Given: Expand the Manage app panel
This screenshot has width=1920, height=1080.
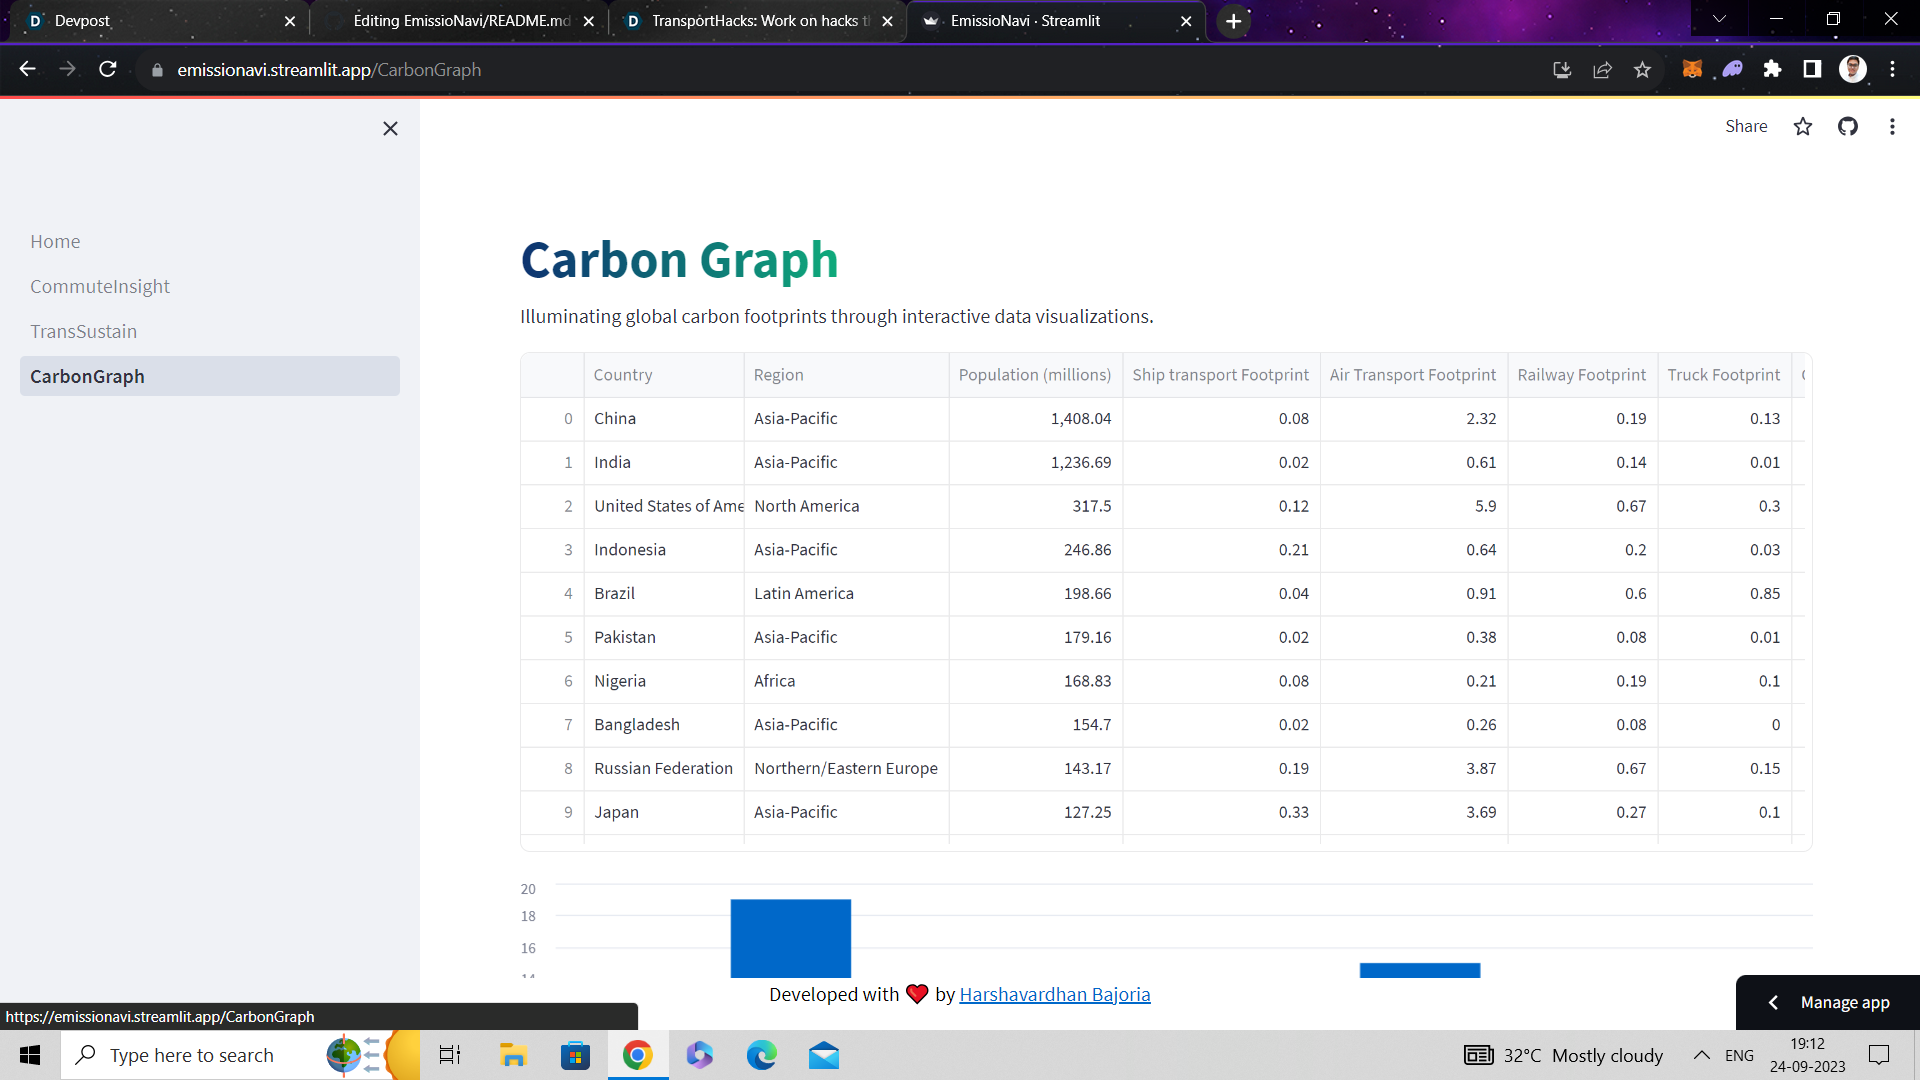Looking at the screenshot, I should pyautogui.click(x=1827, y=1002).
